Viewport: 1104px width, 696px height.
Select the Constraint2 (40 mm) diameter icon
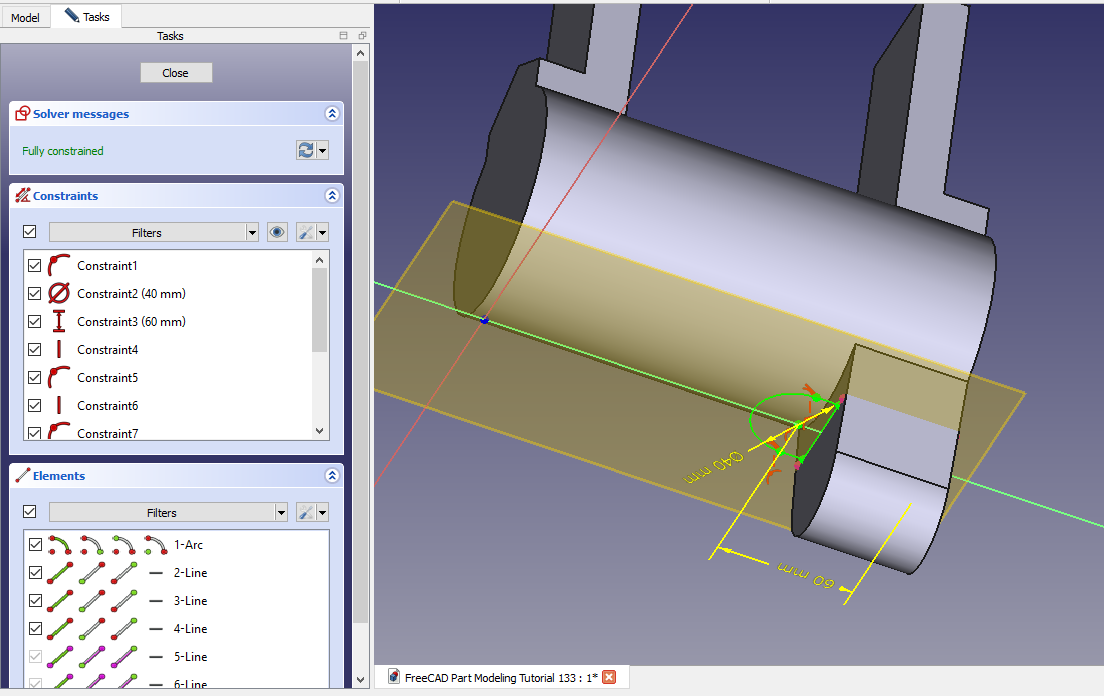(59, 294)
